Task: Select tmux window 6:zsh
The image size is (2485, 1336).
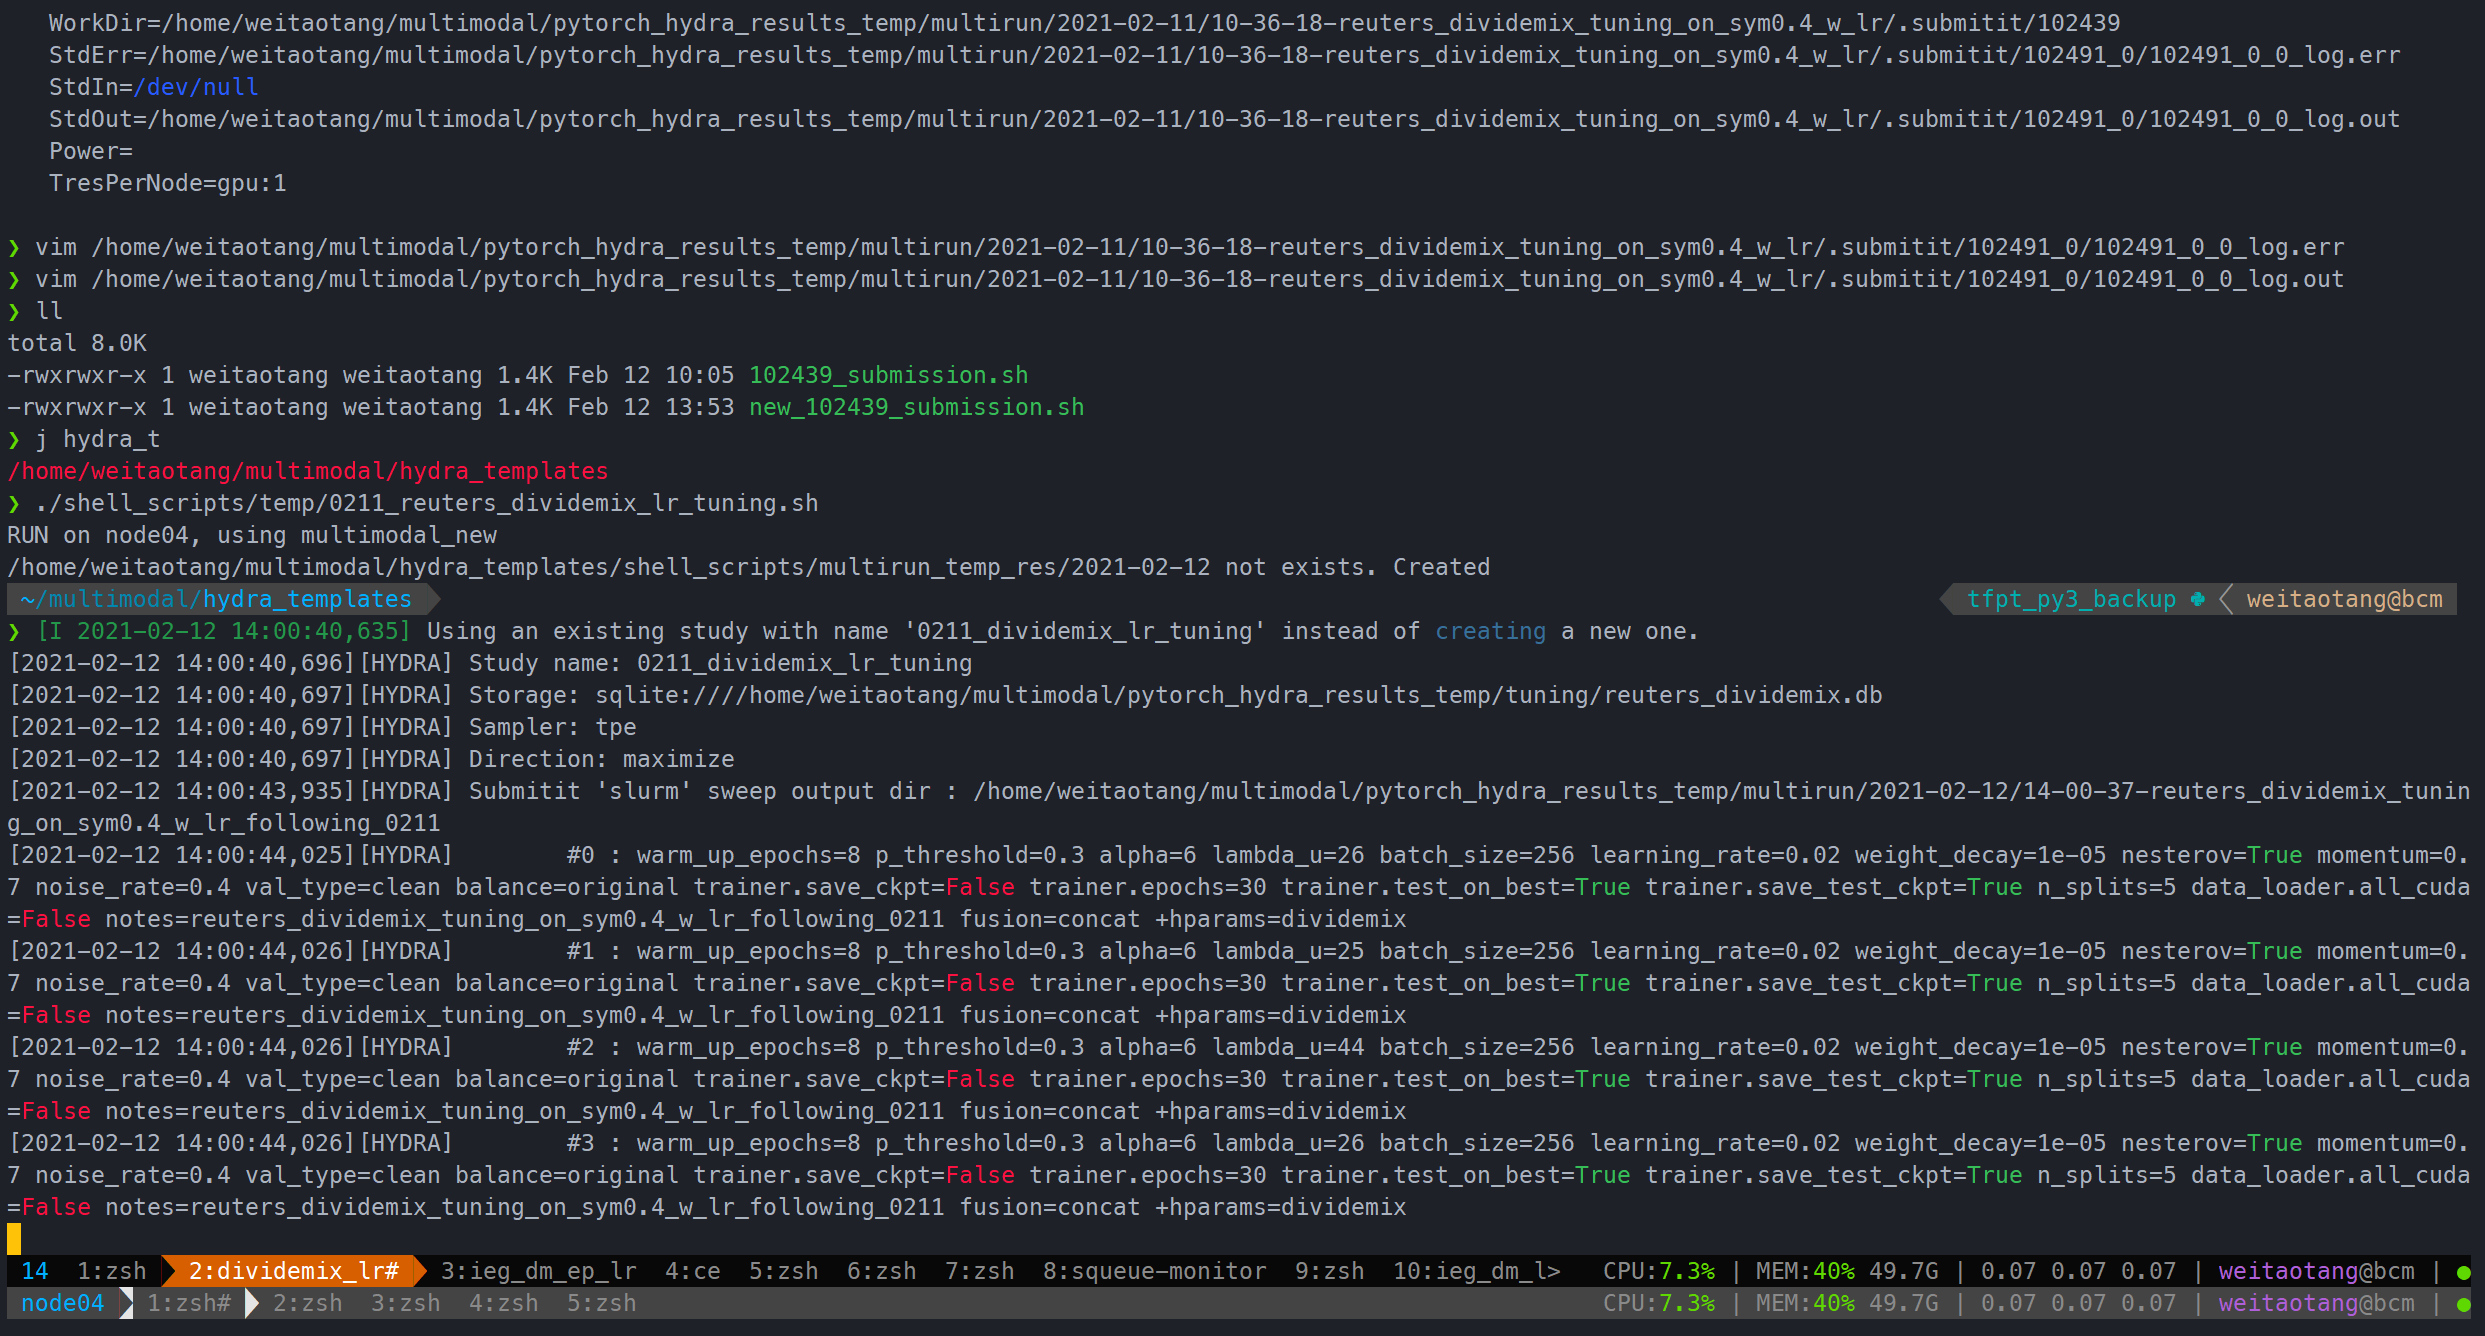Action: [882, 1271]
